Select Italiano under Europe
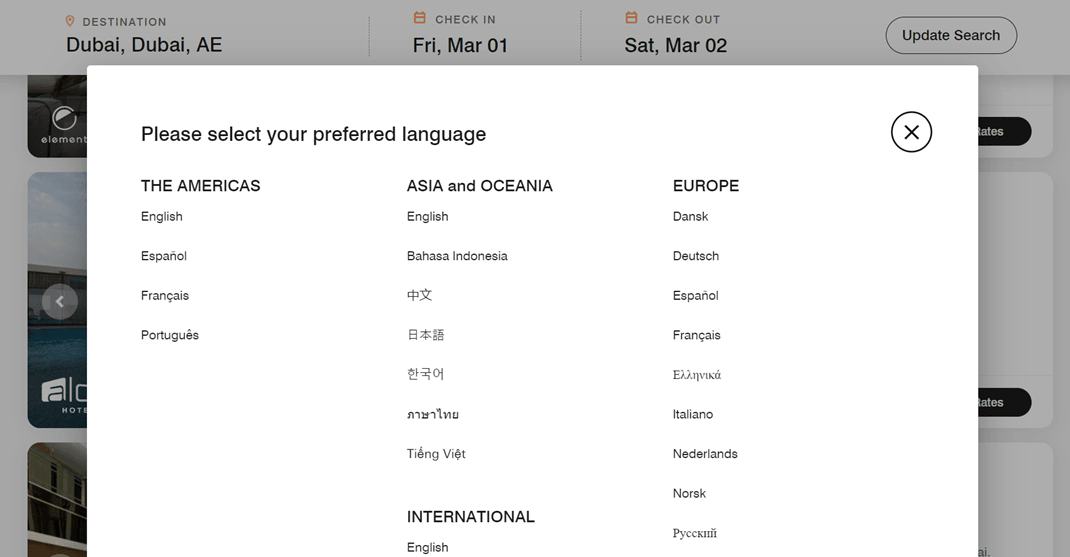The image size is (1070, 557). click(693, 414)
